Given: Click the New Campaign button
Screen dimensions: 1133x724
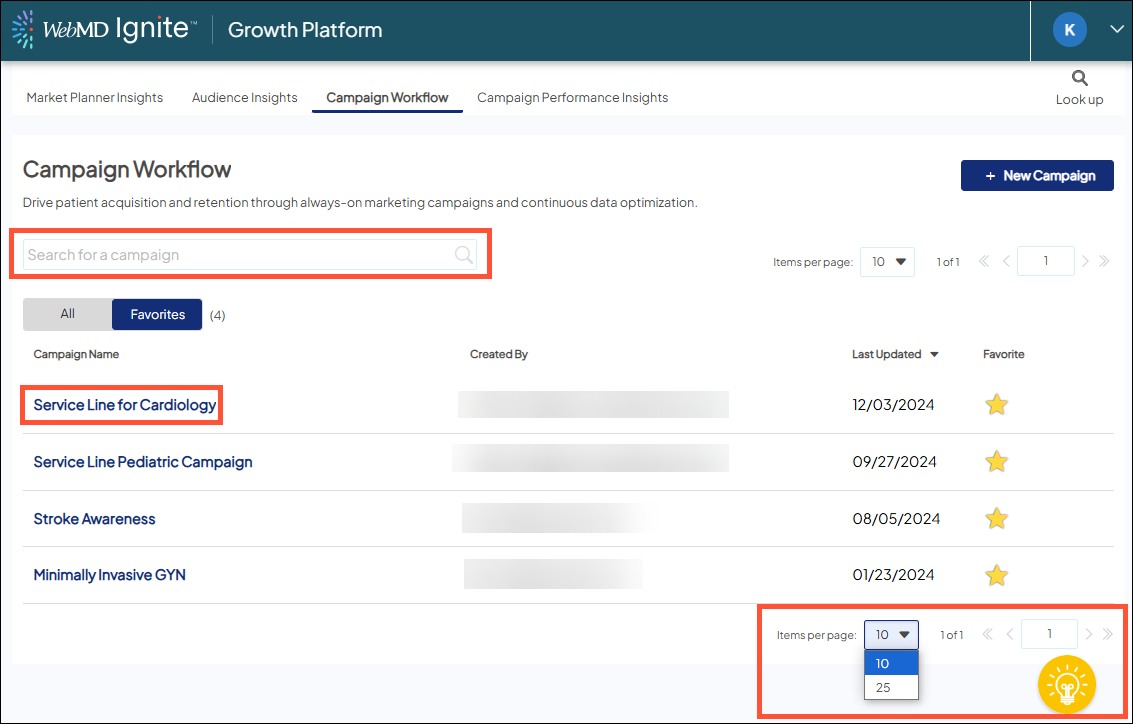Looking at the screenshot, I should pyautogui.click(x=1037, y=175).
